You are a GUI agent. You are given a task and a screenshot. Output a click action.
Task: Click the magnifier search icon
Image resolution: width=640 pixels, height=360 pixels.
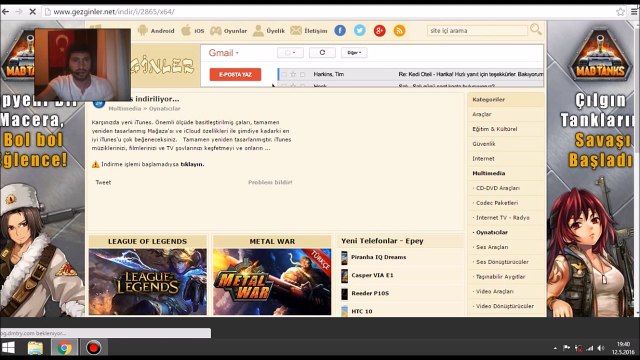coord(536,29)
